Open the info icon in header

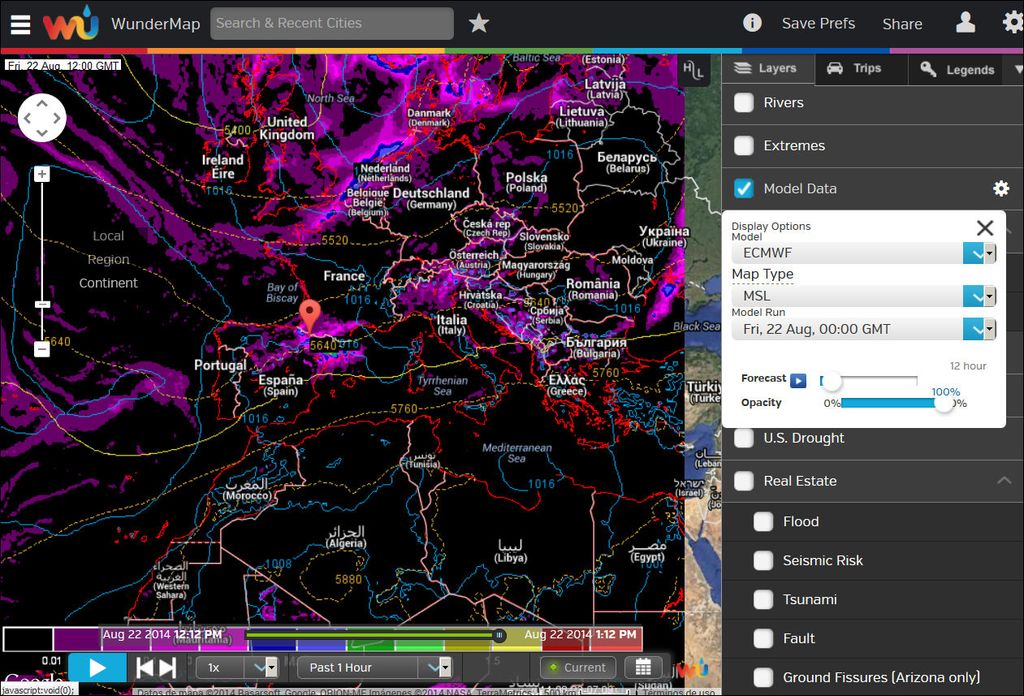pyautogui.click(x=752, y=24)
